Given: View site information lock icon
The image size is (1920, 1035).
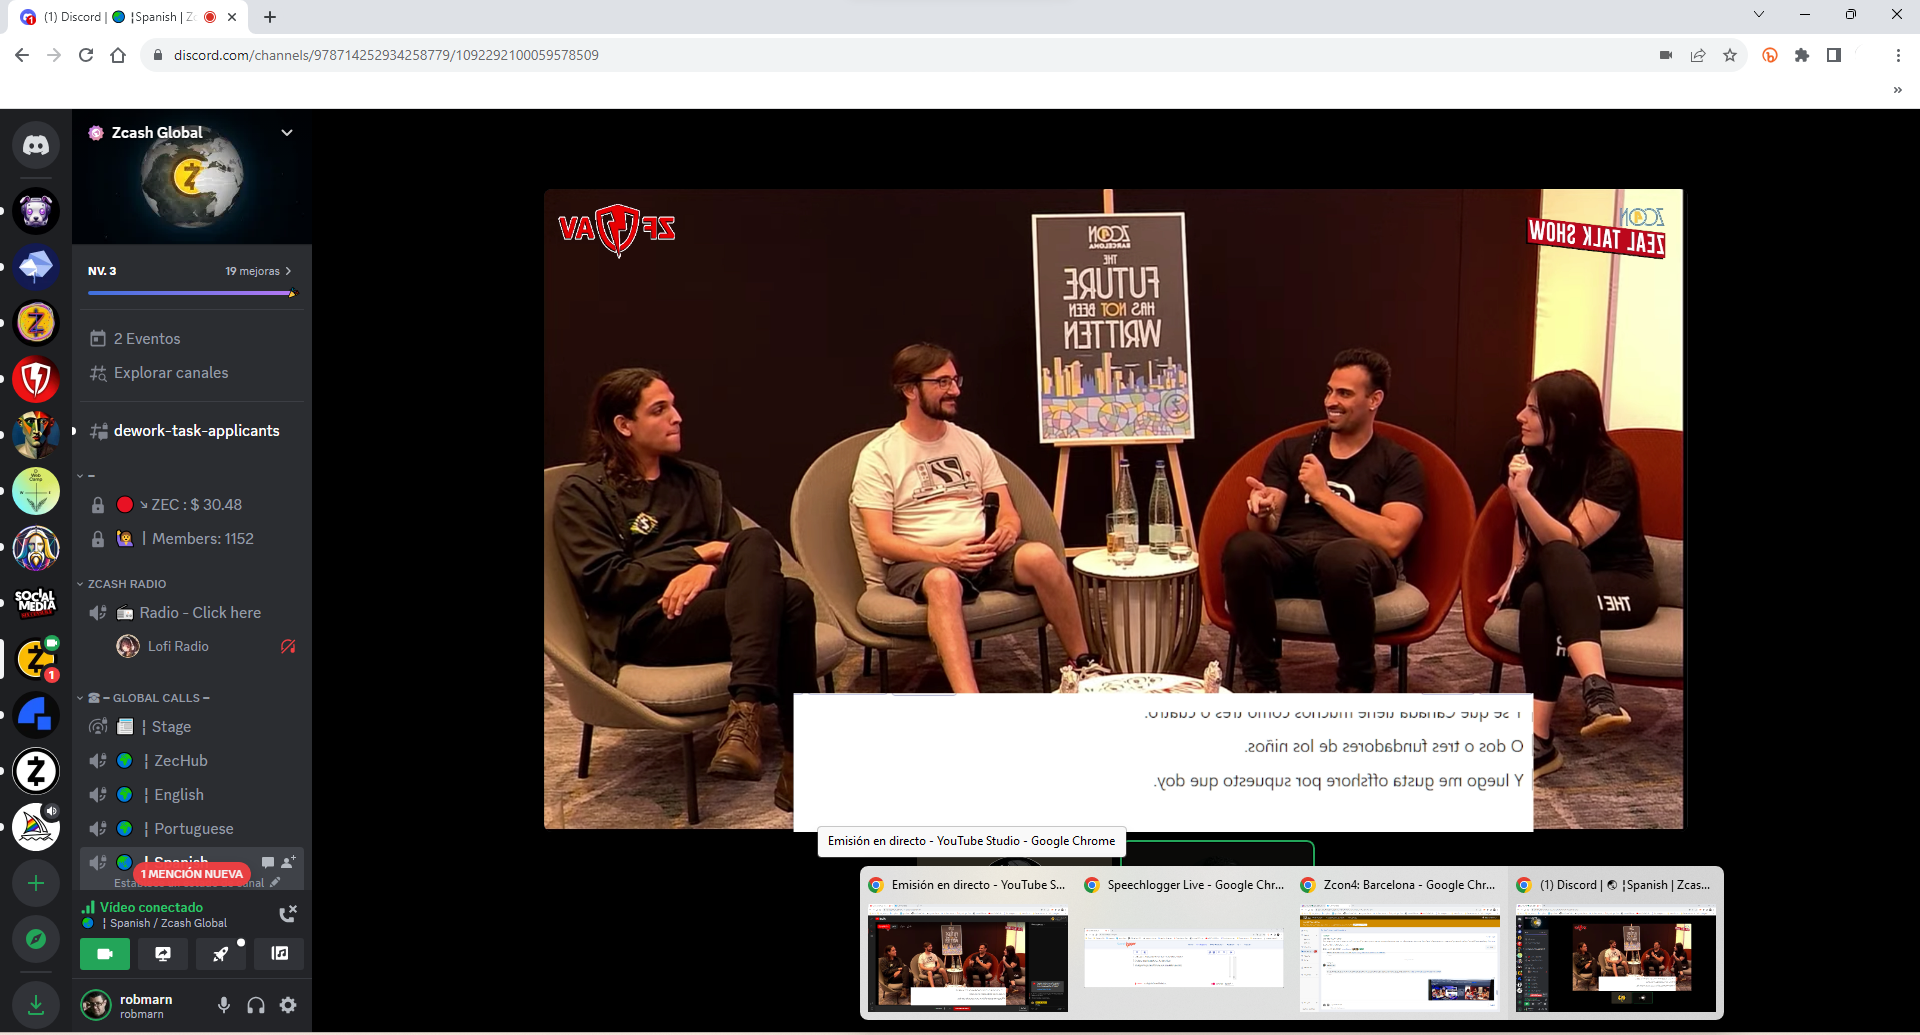Looking at the screenshot, I should click(157, 55).
